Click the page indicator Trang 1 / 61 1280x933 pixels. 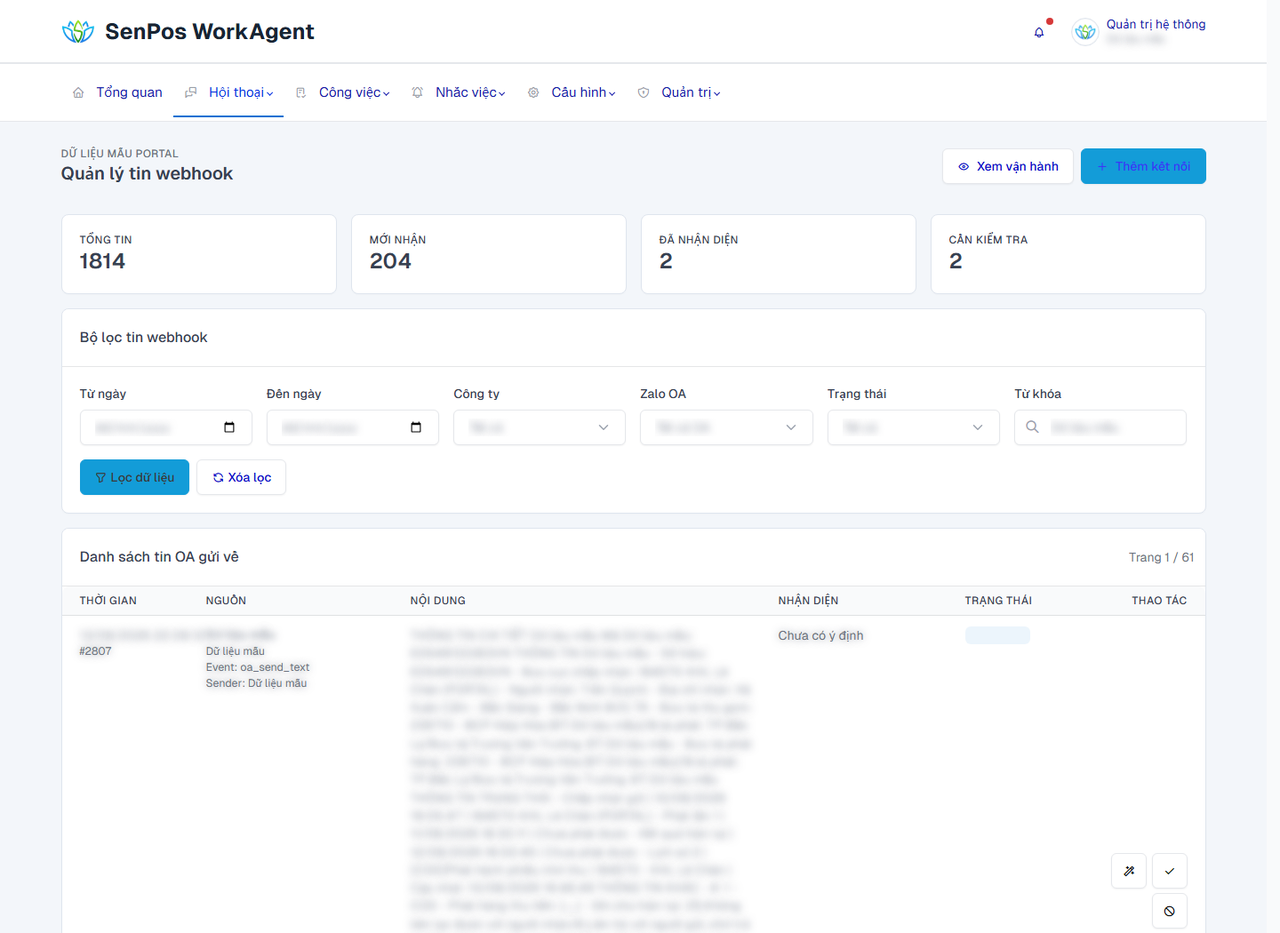tap(1161, 557)
